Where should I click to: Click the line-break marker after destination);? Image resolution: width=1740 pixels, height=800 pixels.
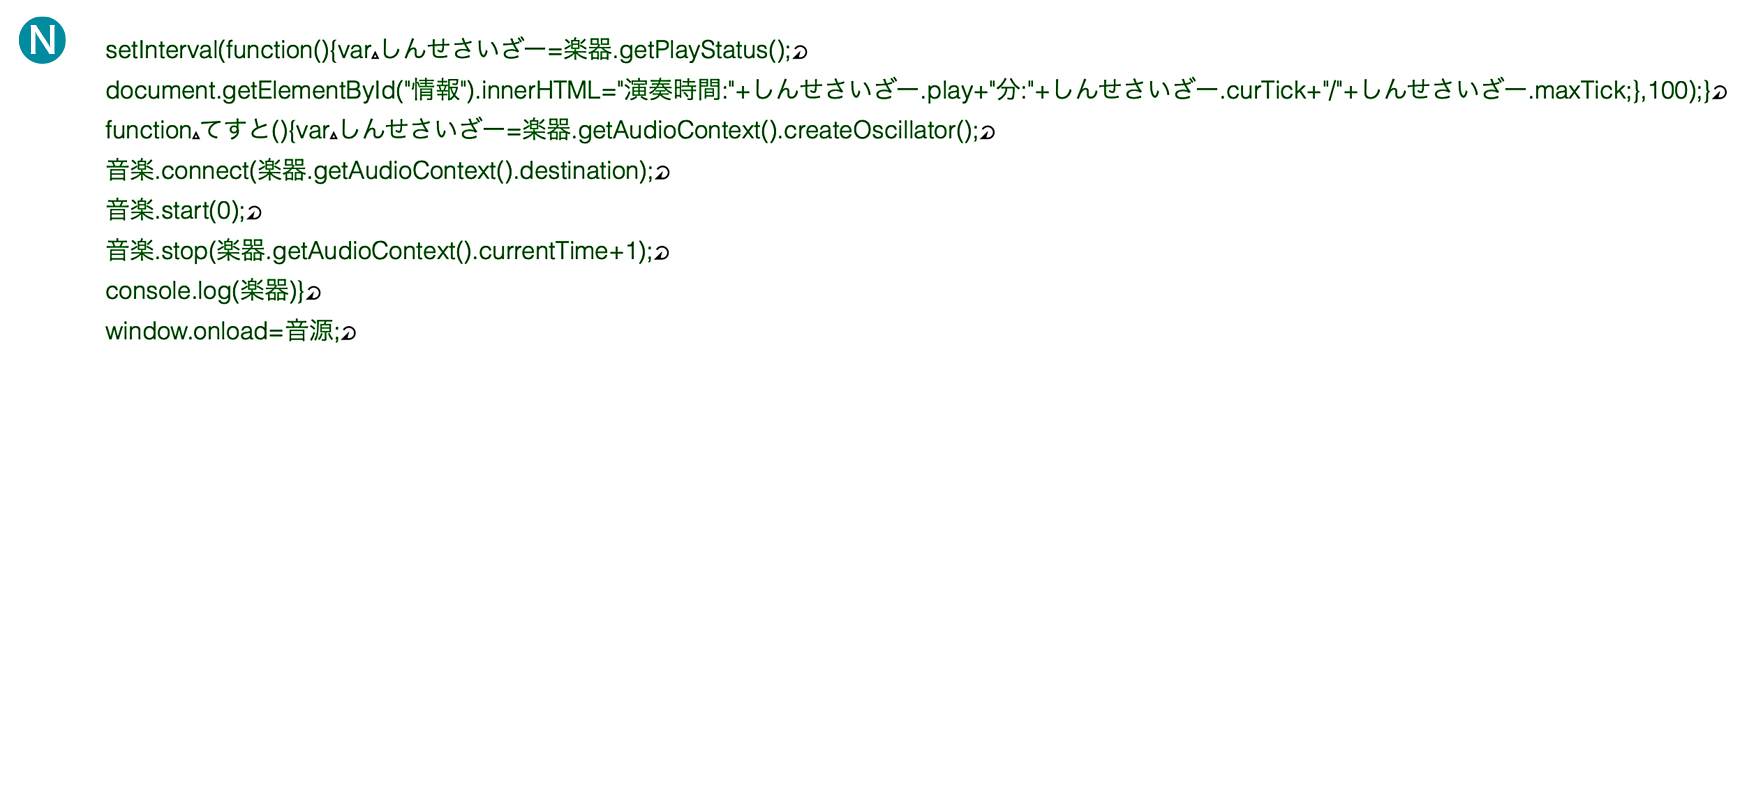coord(662,172)
